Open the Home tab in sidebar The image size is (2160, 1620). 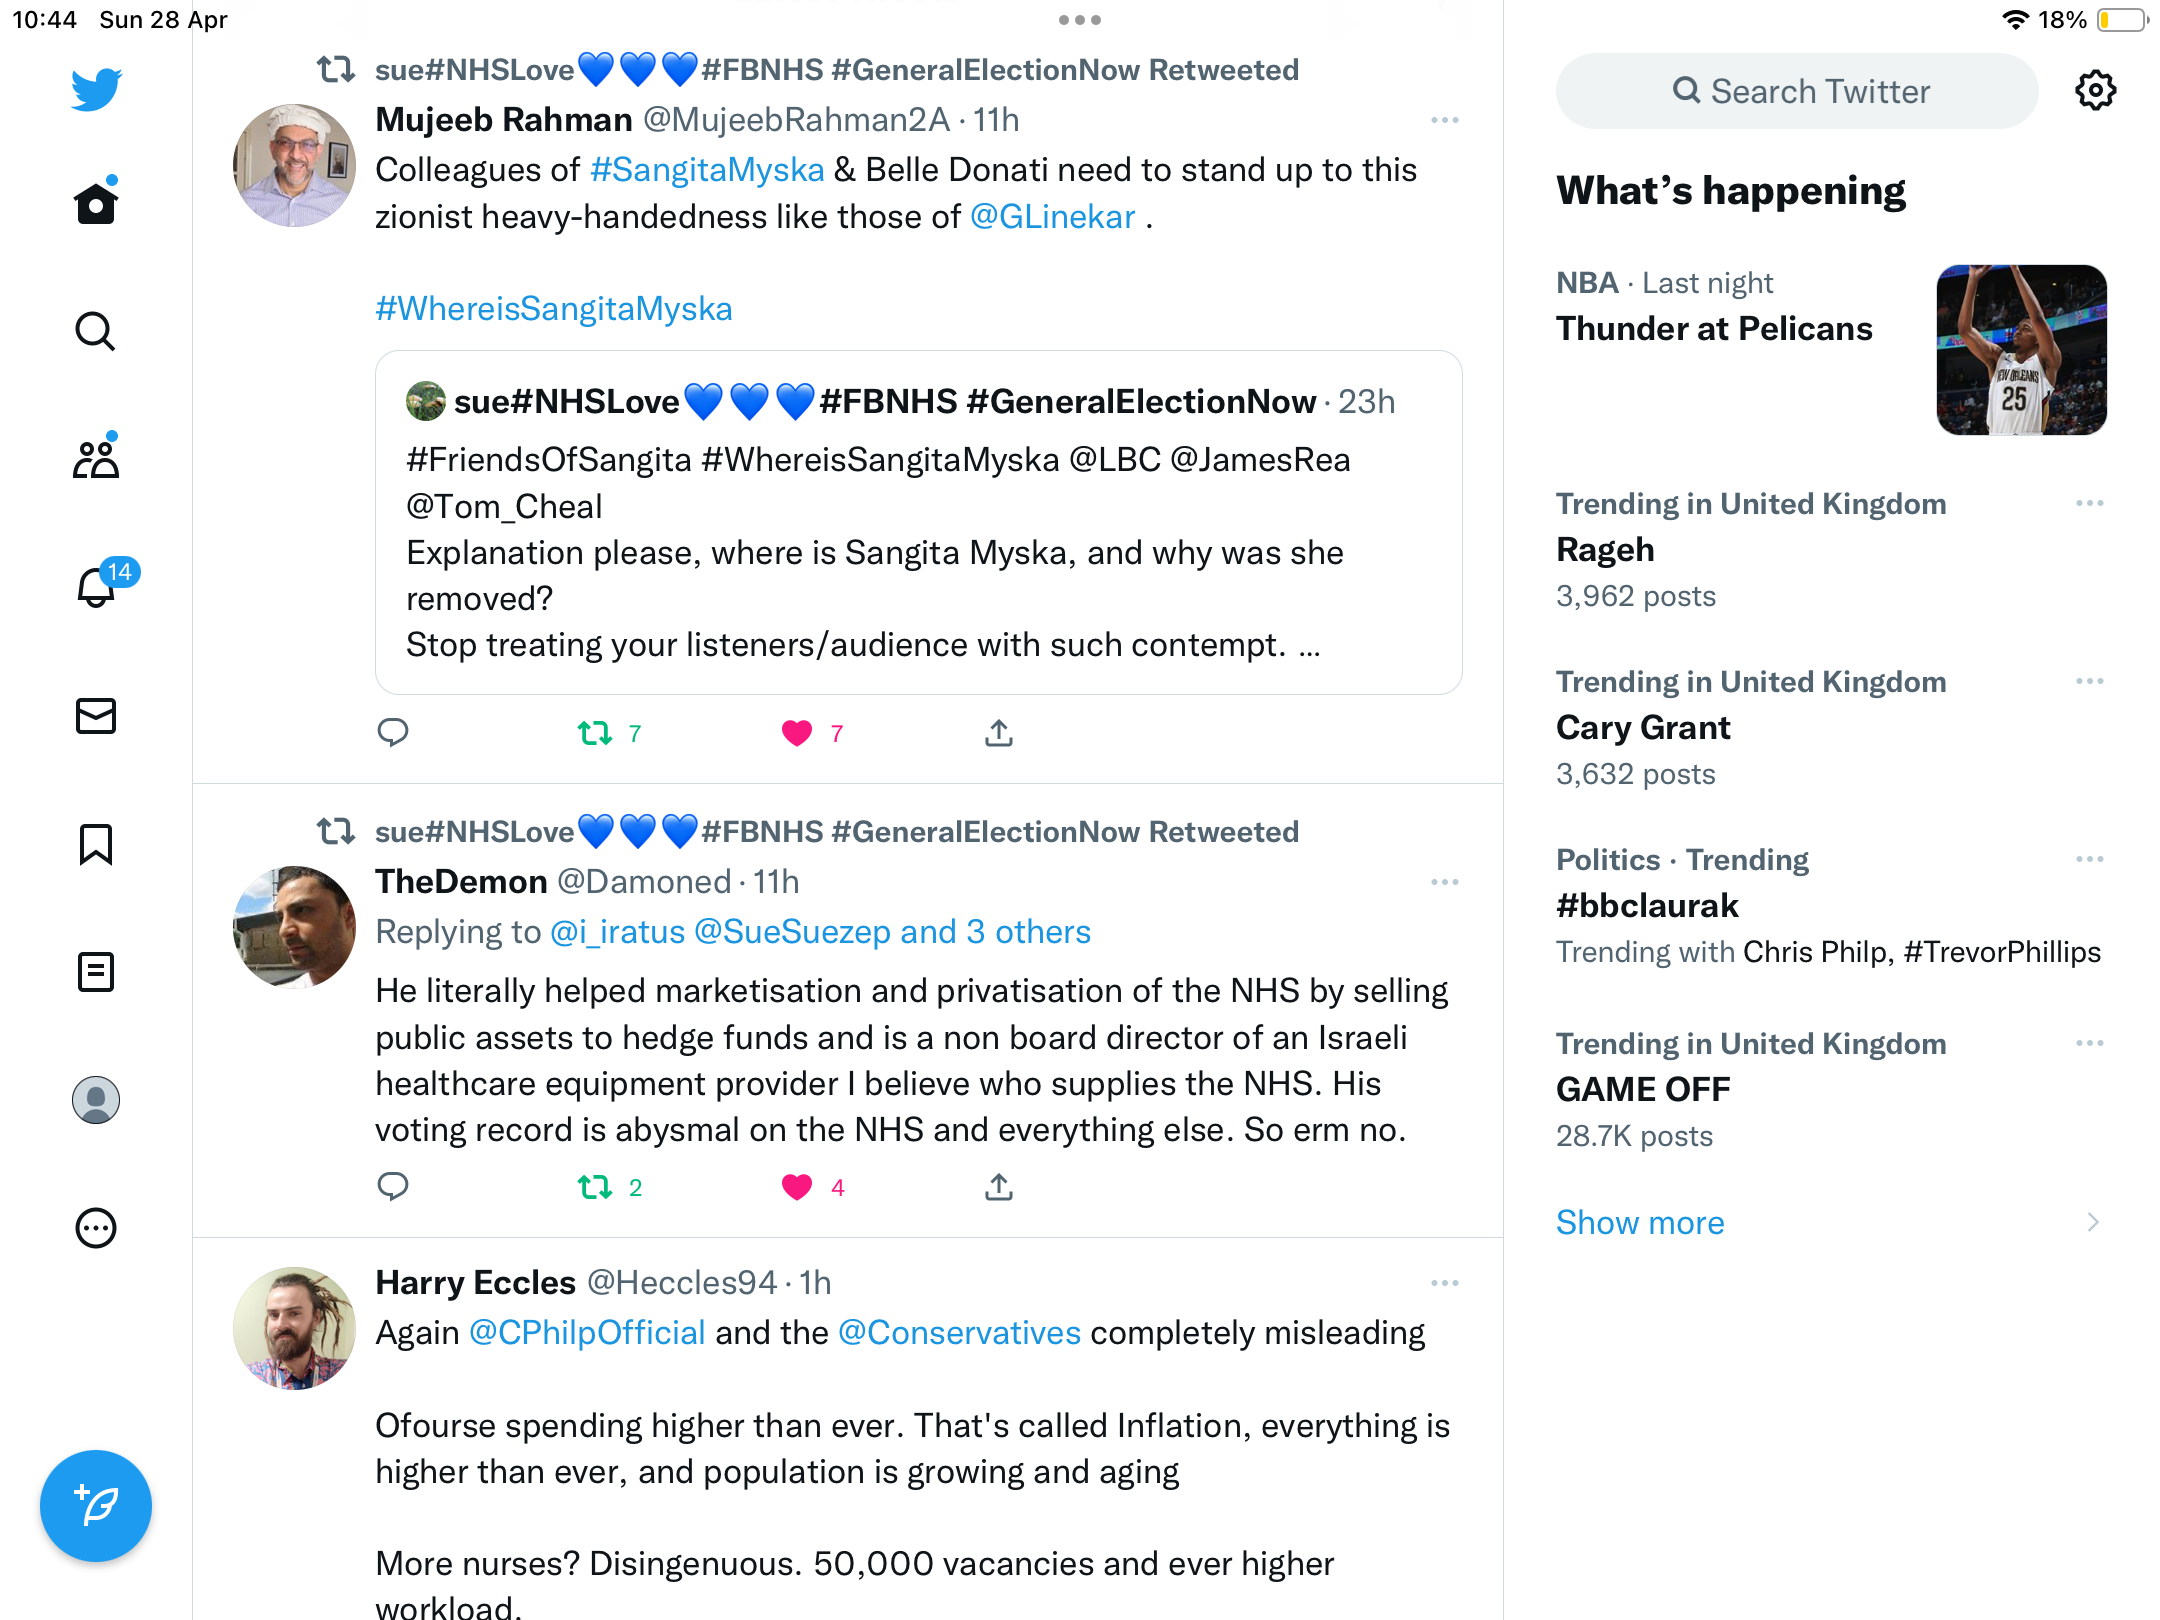pyautogui.click(x=96, y=203)
